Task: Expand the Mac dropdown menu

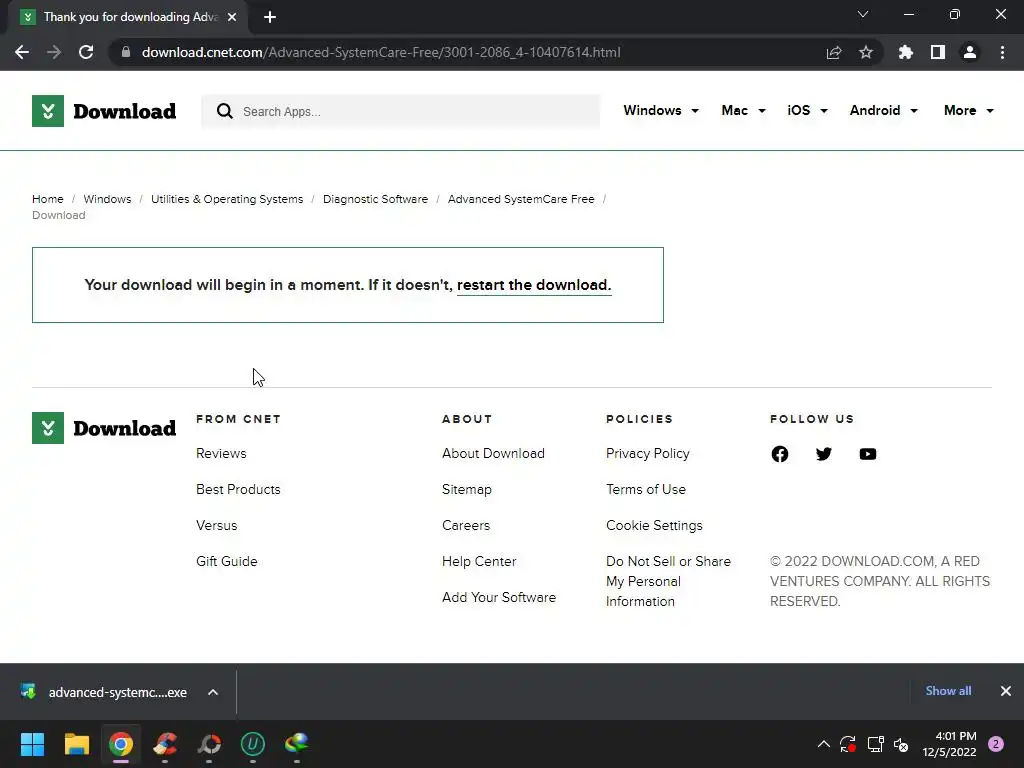Action: tap(743, 110)
